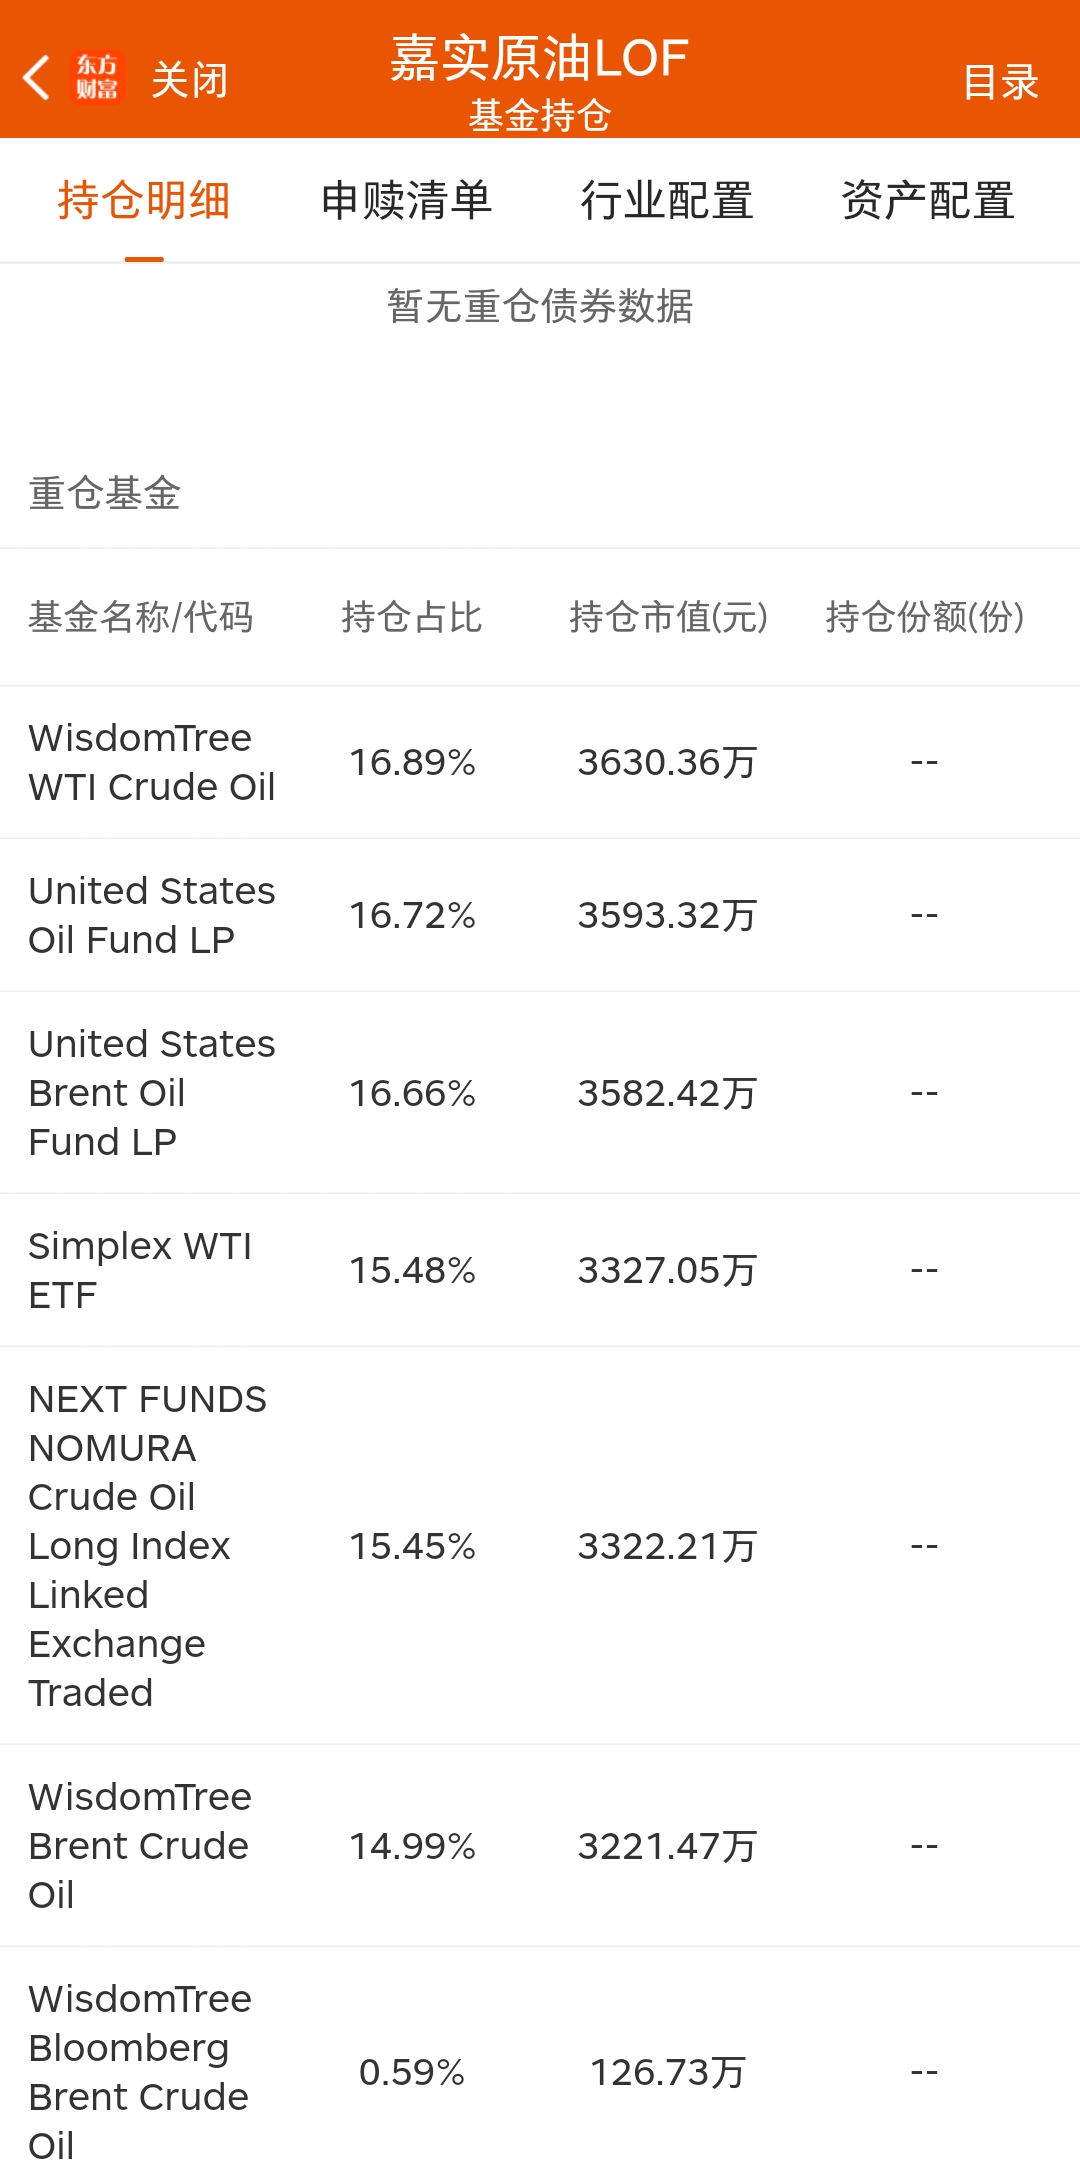Tap the back arrow icon
This screenshot has height=2179, width=1080.
(37, 78)
